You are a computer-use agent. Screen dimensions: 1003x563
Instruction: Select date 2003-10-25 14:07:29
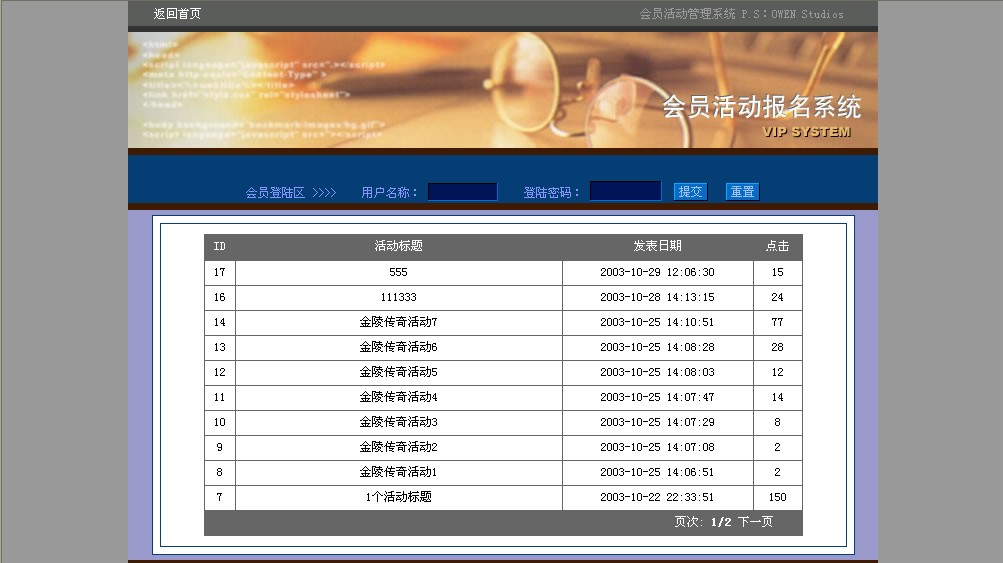tap(658, 422)
